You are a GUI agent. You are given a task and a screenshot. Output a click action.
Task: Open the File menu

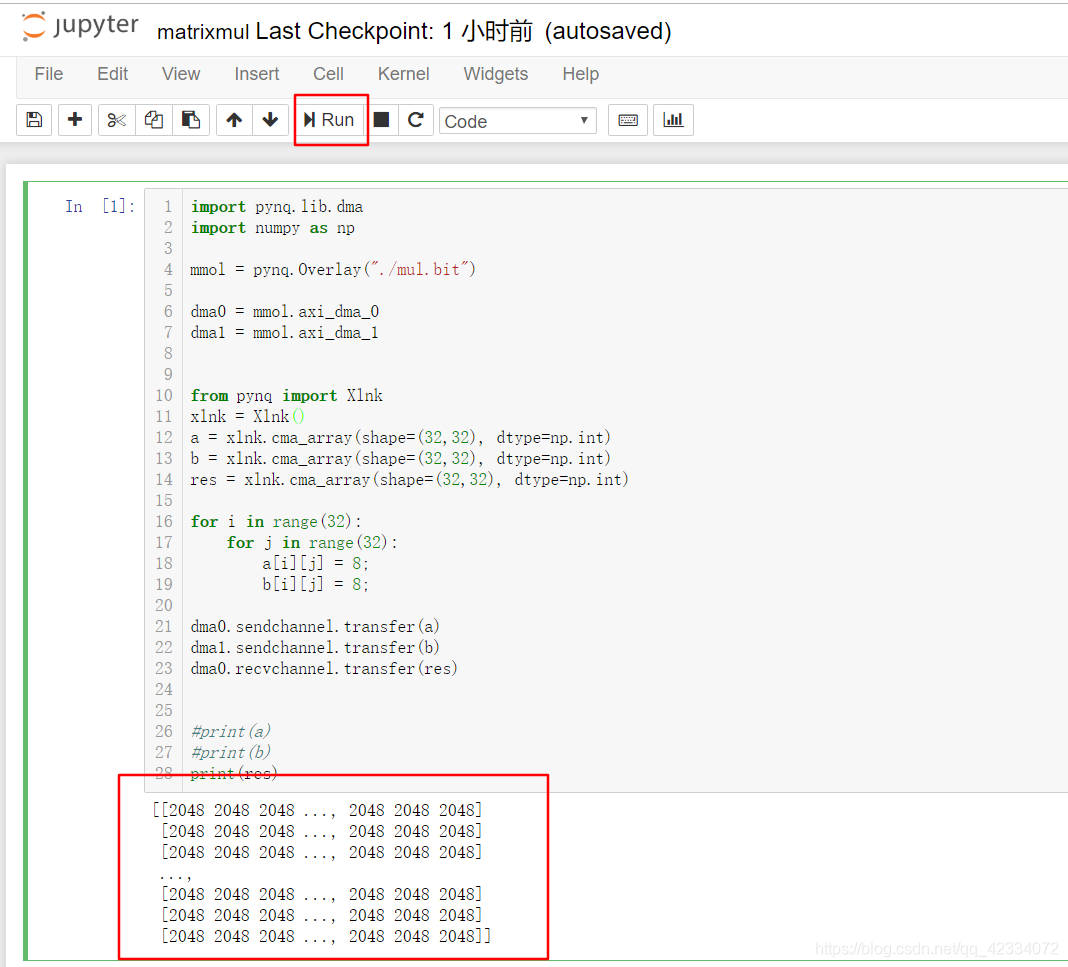pos(49,74)
